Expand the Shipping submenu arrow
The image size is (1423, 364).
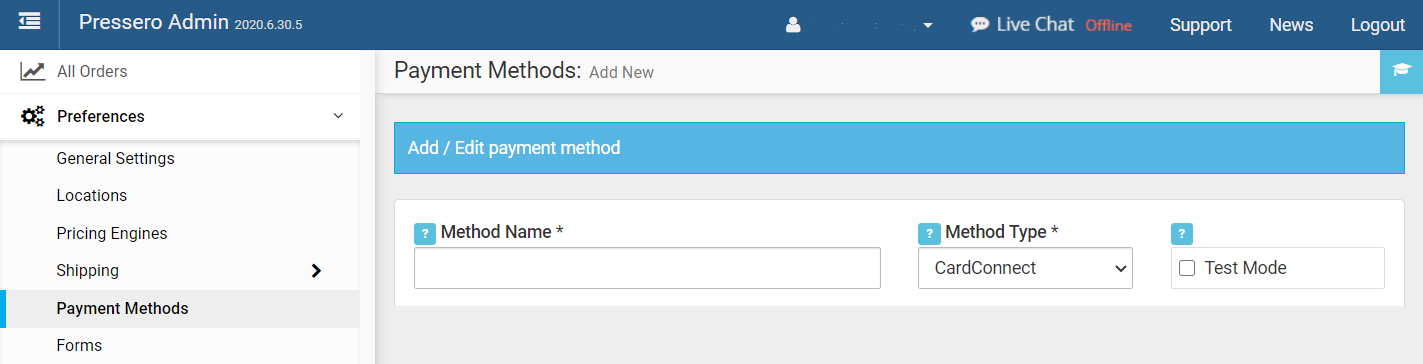point(316,270)
